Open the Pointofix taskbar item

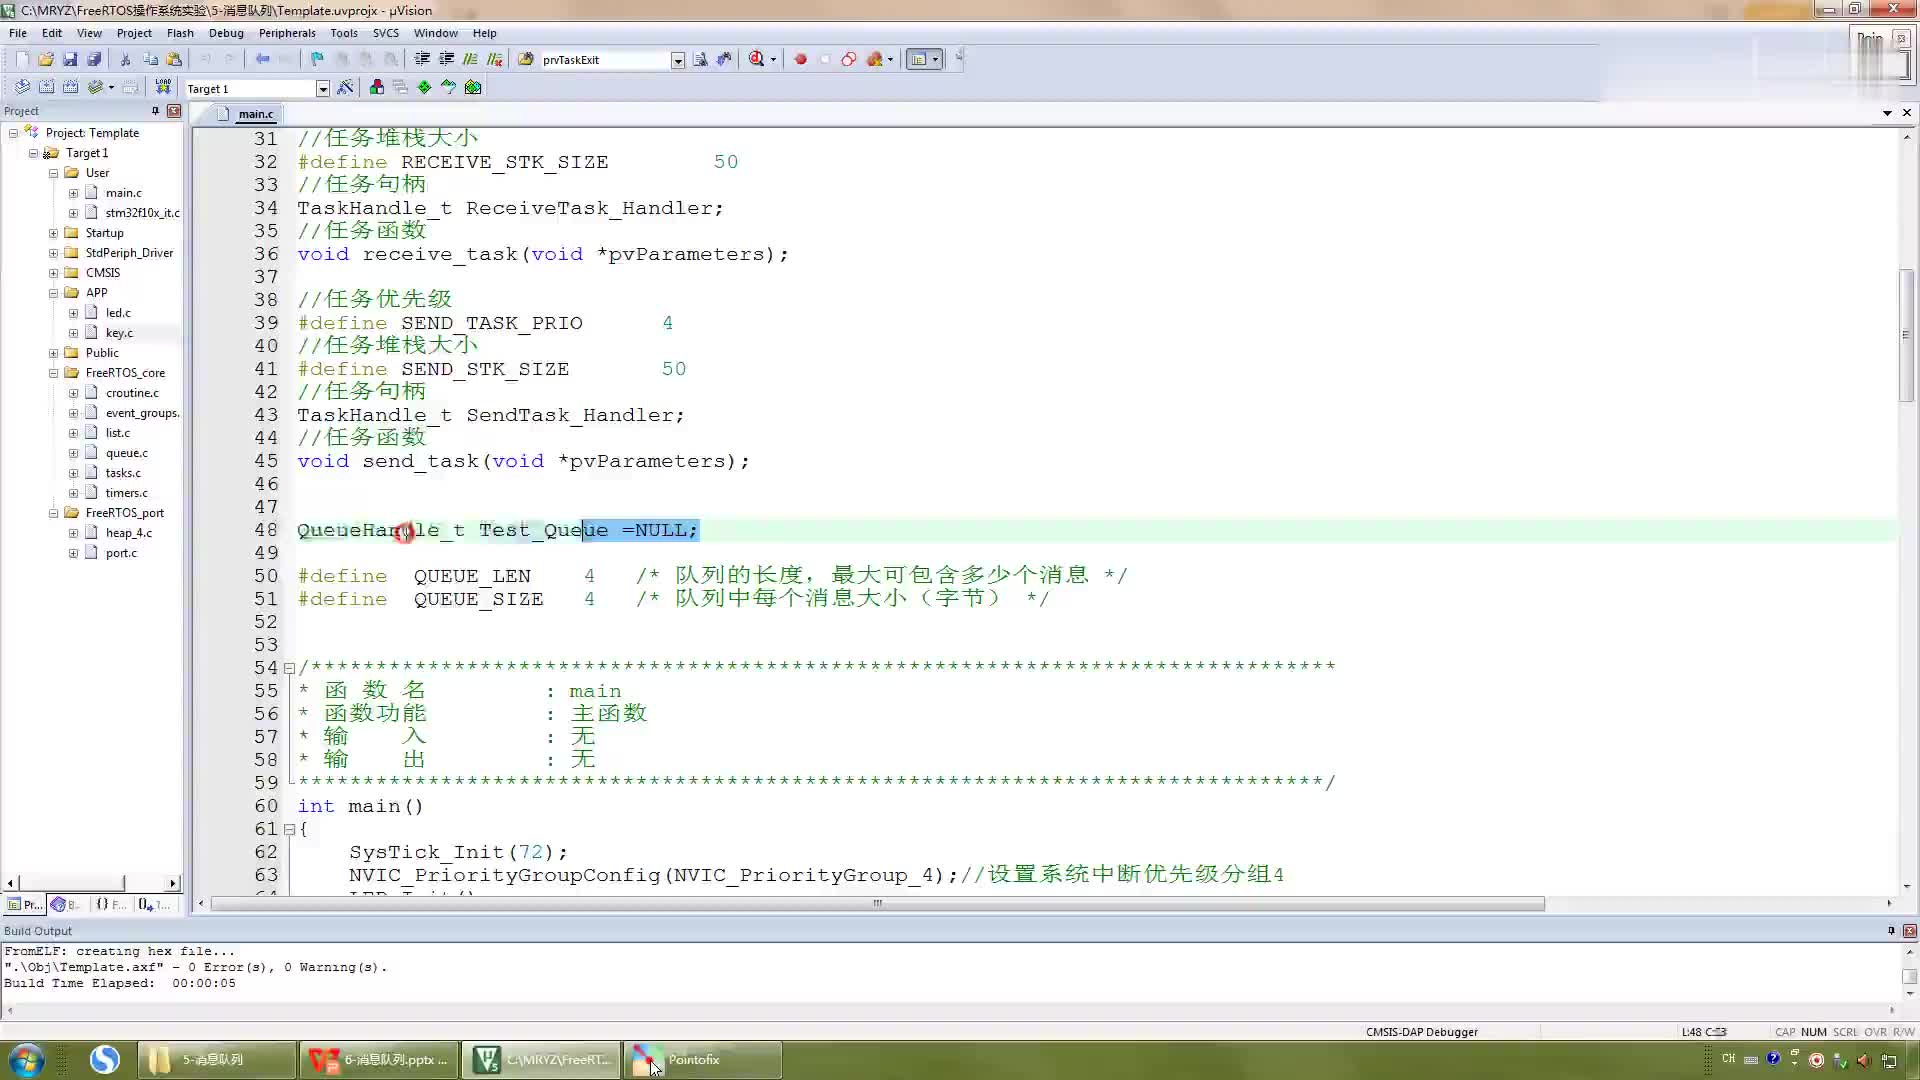click(x=703, y=1060)
